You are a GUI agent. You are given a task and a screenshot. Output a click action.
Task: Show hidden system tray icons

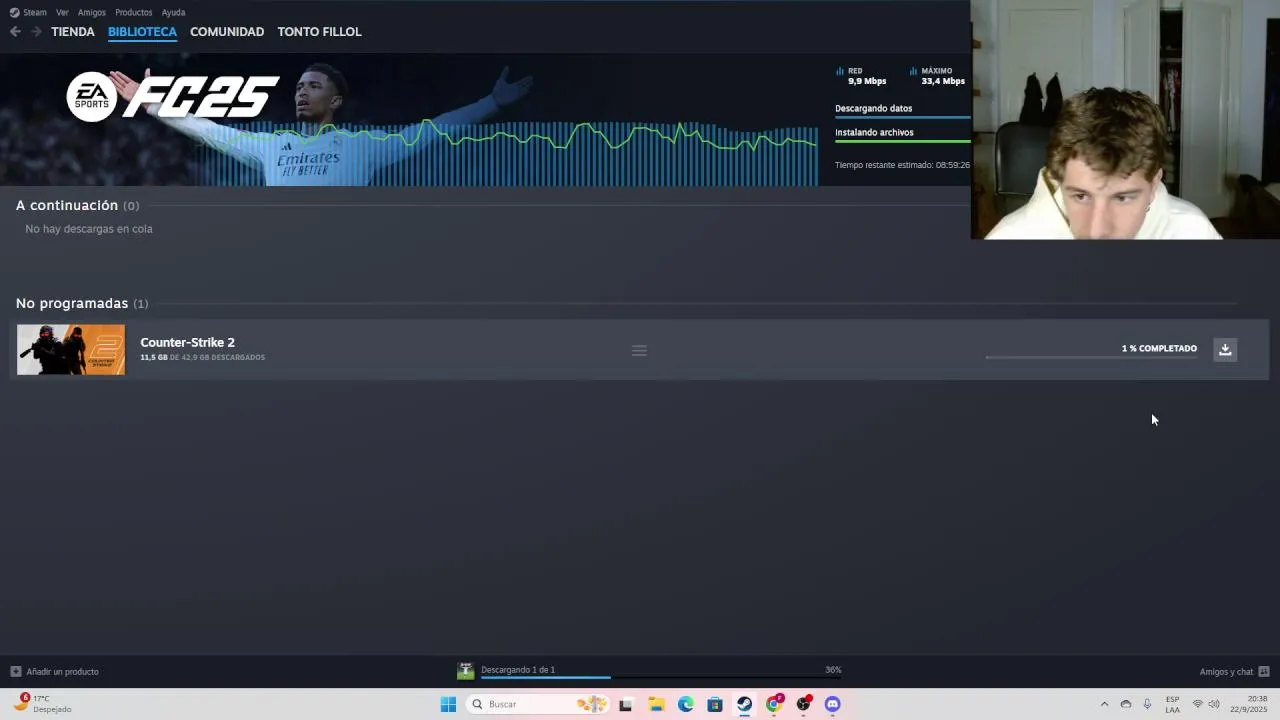pyautogui.click(x=1104, y=704)
